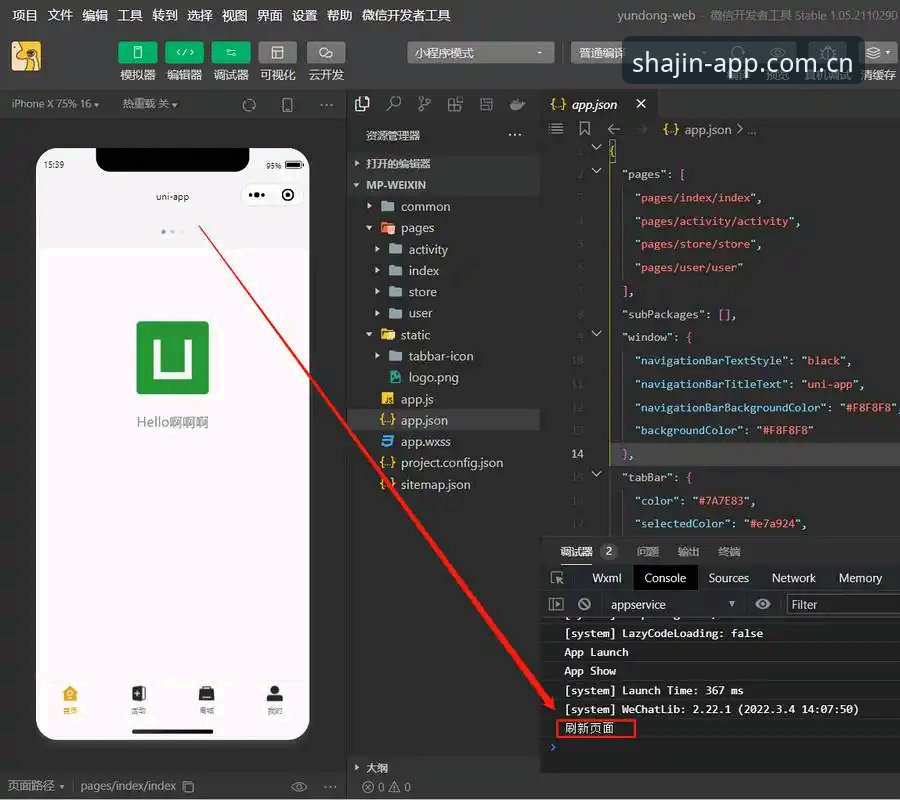Open simulator more options ellipsis
This screenshot has height=800, width=900.
pos(327,105)
